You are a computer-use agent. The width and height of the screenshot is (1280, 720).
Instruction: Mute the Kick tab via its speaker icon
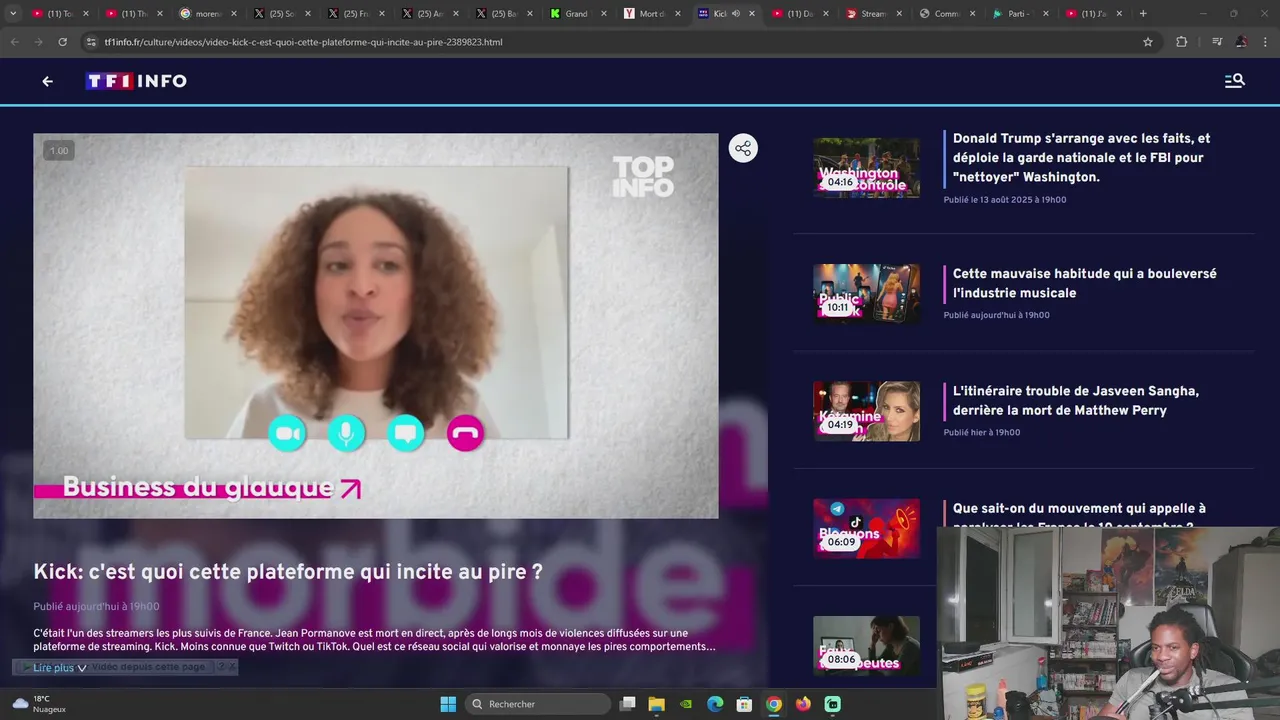coord(736,14)
